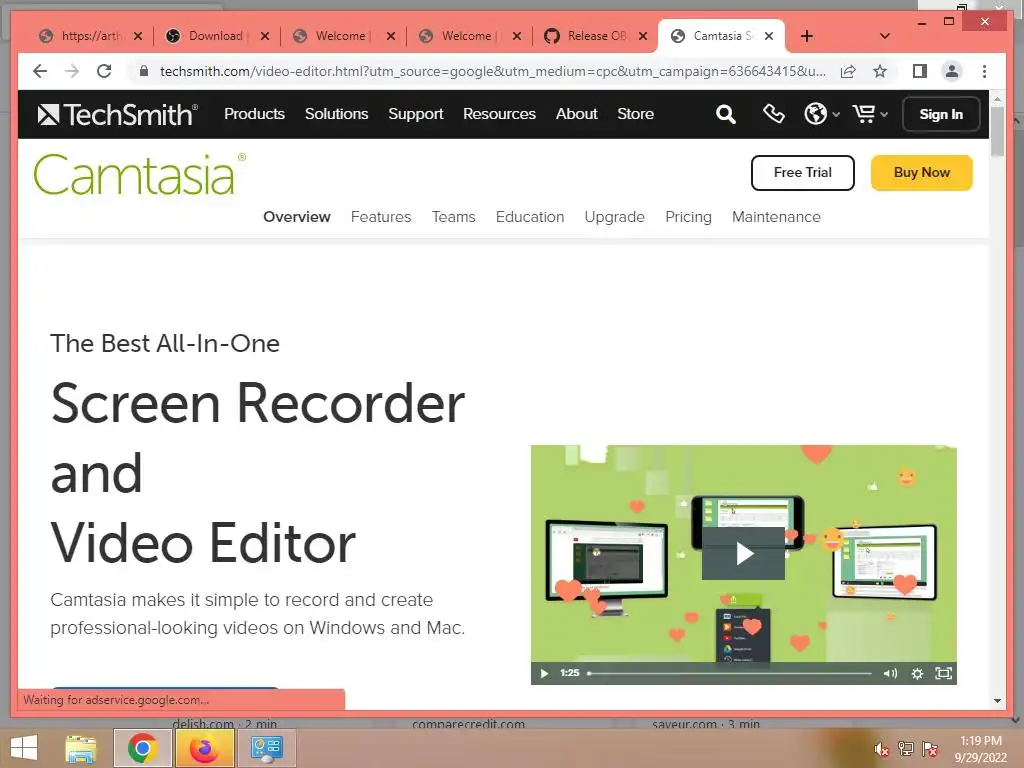
Task: Open the site search magnifier icon
Action: click(726, 114)
